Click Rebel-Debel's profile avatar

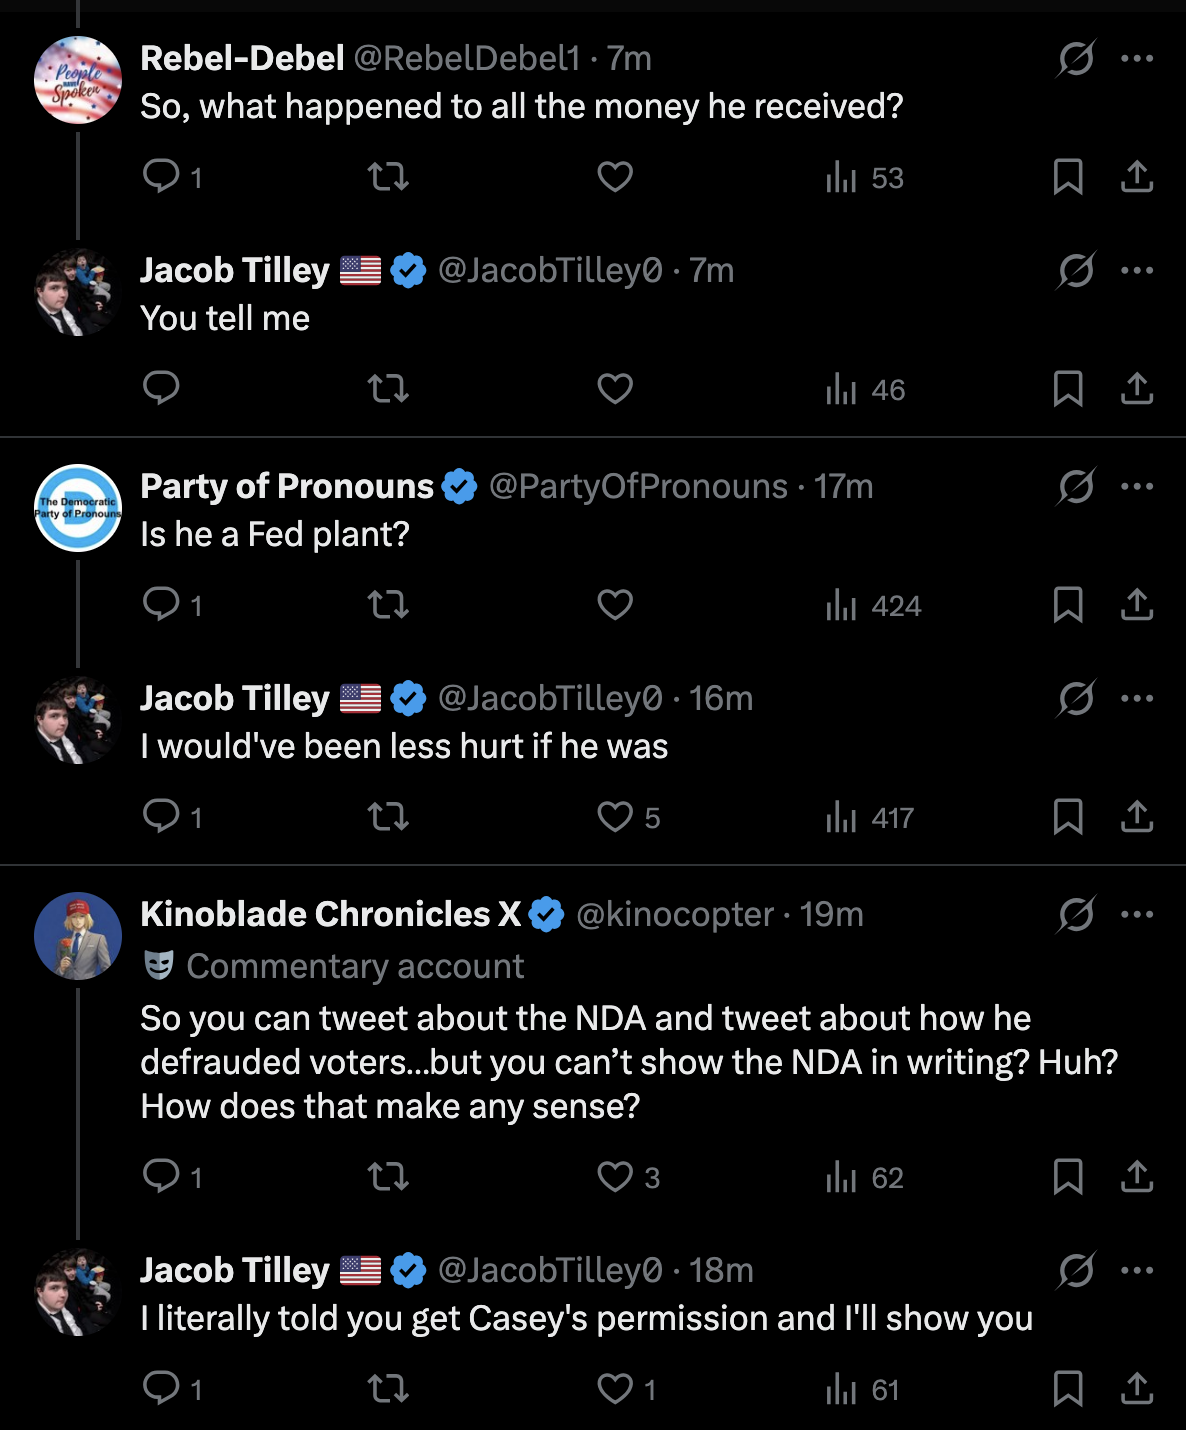78,80
